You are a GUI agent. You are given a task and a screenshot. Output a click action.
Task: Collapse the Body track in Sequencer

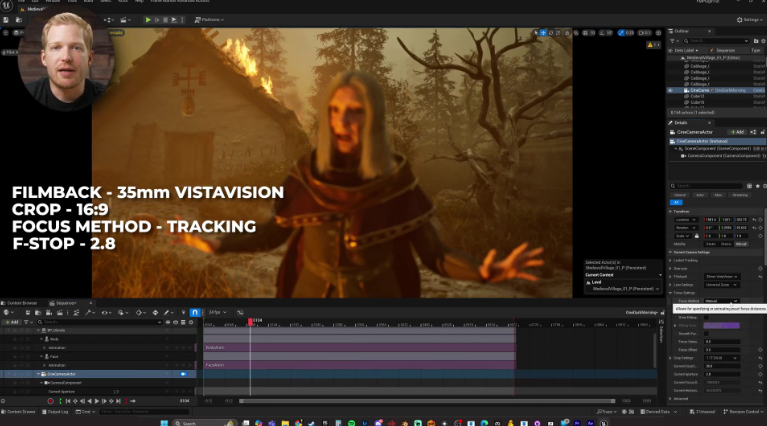click(42, 339)
